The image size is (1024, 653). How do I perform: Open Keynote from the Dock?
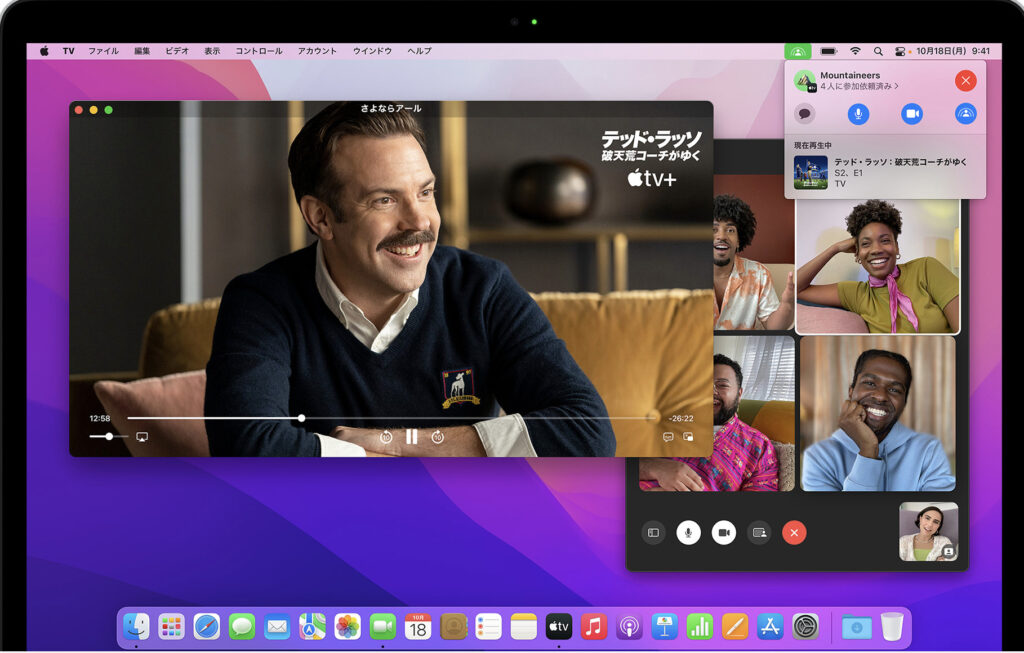(x=665, y=627)
